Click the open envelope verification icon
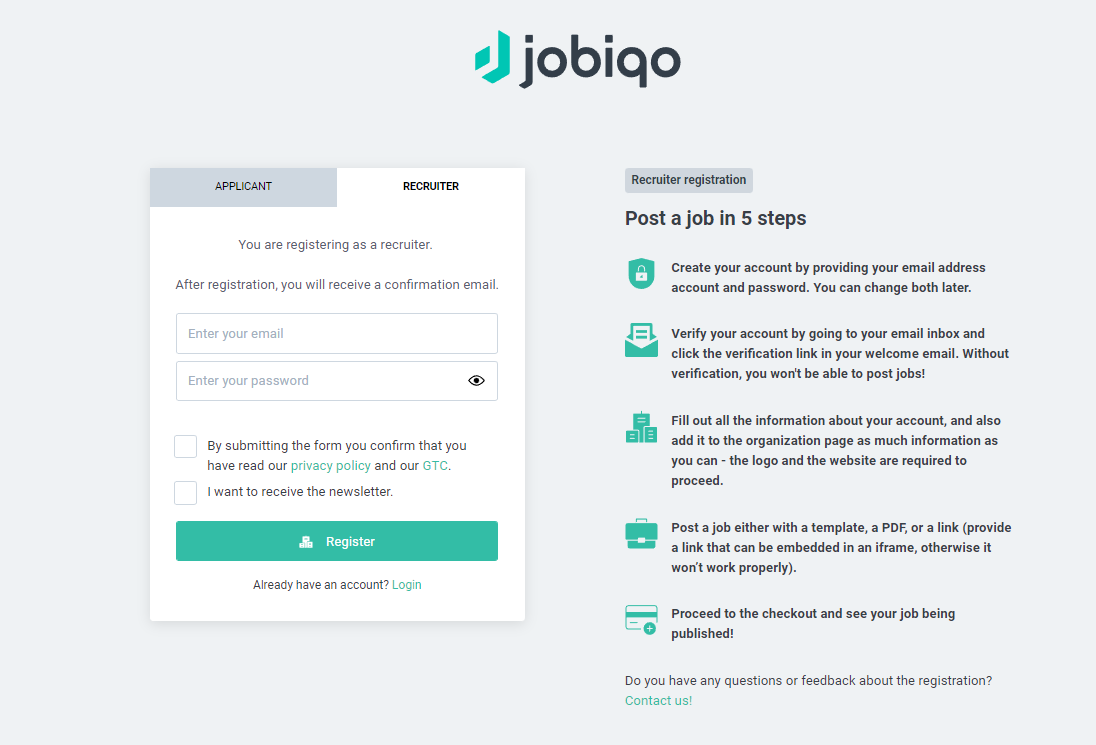The width and height of the screenshot is (1096, 745). click(641, 340)
